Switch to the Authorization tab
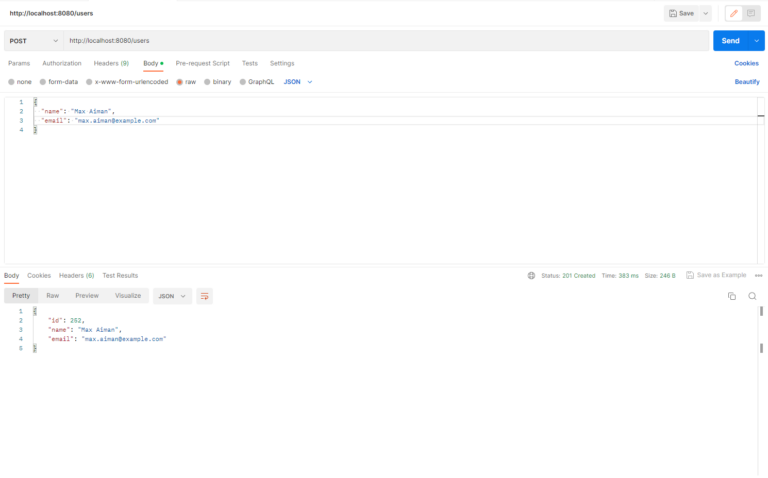This screenshot has width=768, height=478. coord(62,63)
